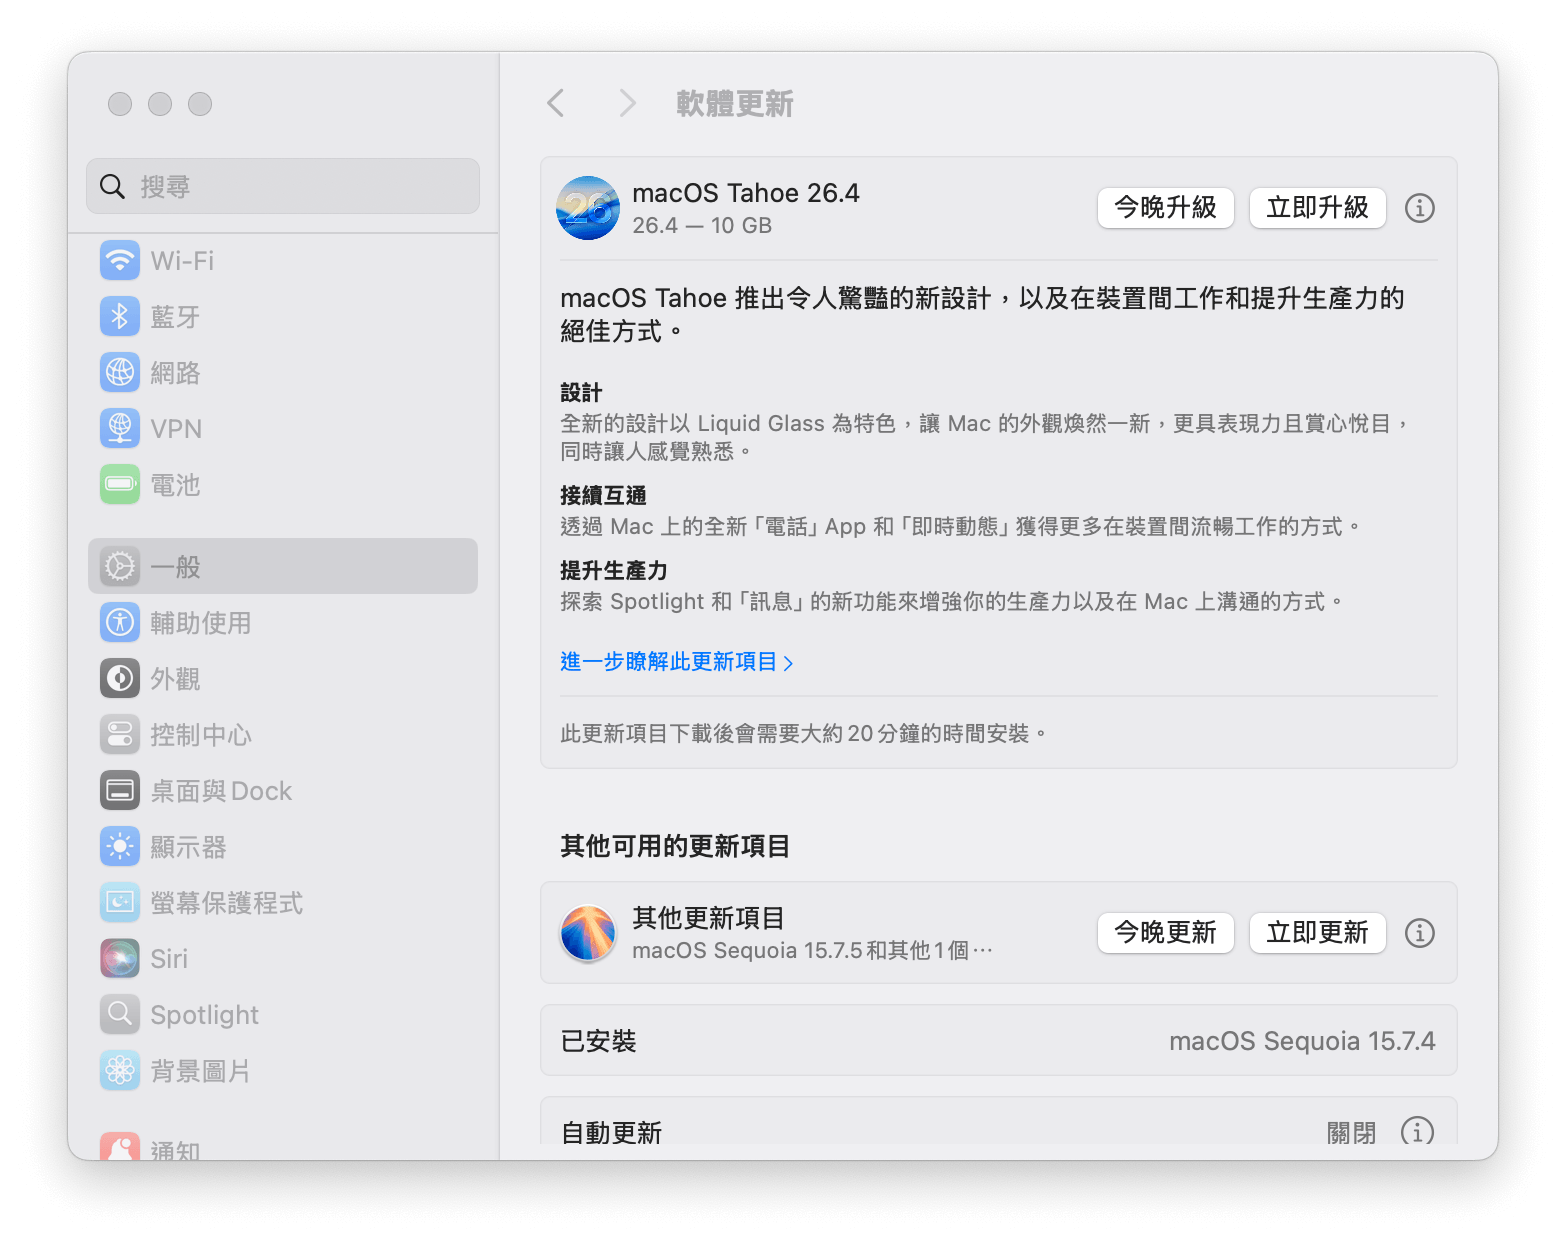Click the 電池 battery icon
Screen dimensions: 1566x1244
pyautogui.click(x=120, y=485)
